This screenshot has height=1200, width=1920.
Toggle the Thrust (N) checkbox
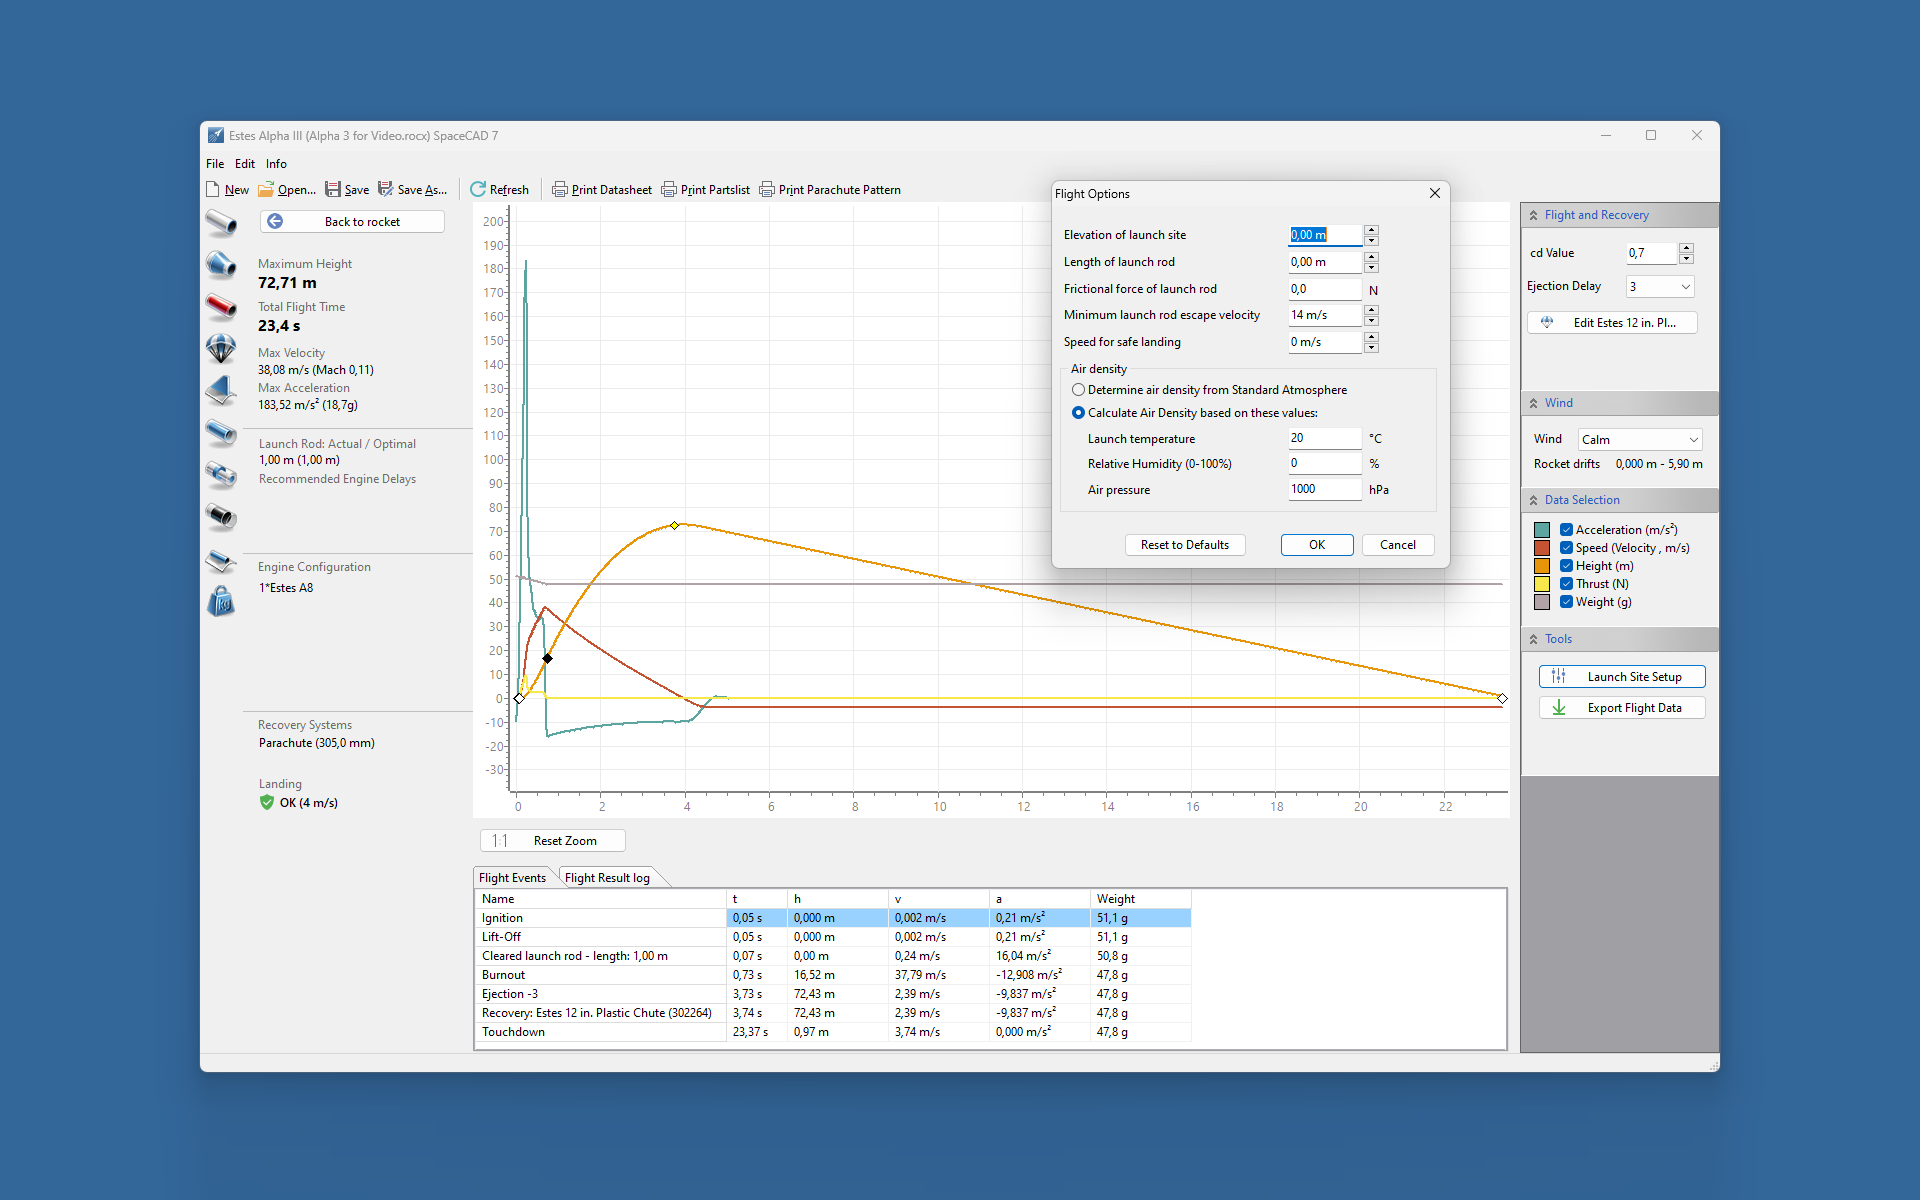tap(1566, 584)
